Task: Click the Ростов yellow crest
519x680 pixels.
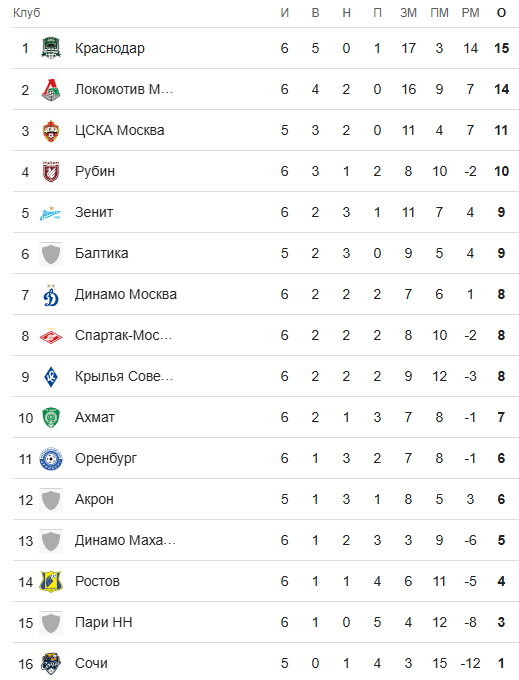Action: coord(51,582)
